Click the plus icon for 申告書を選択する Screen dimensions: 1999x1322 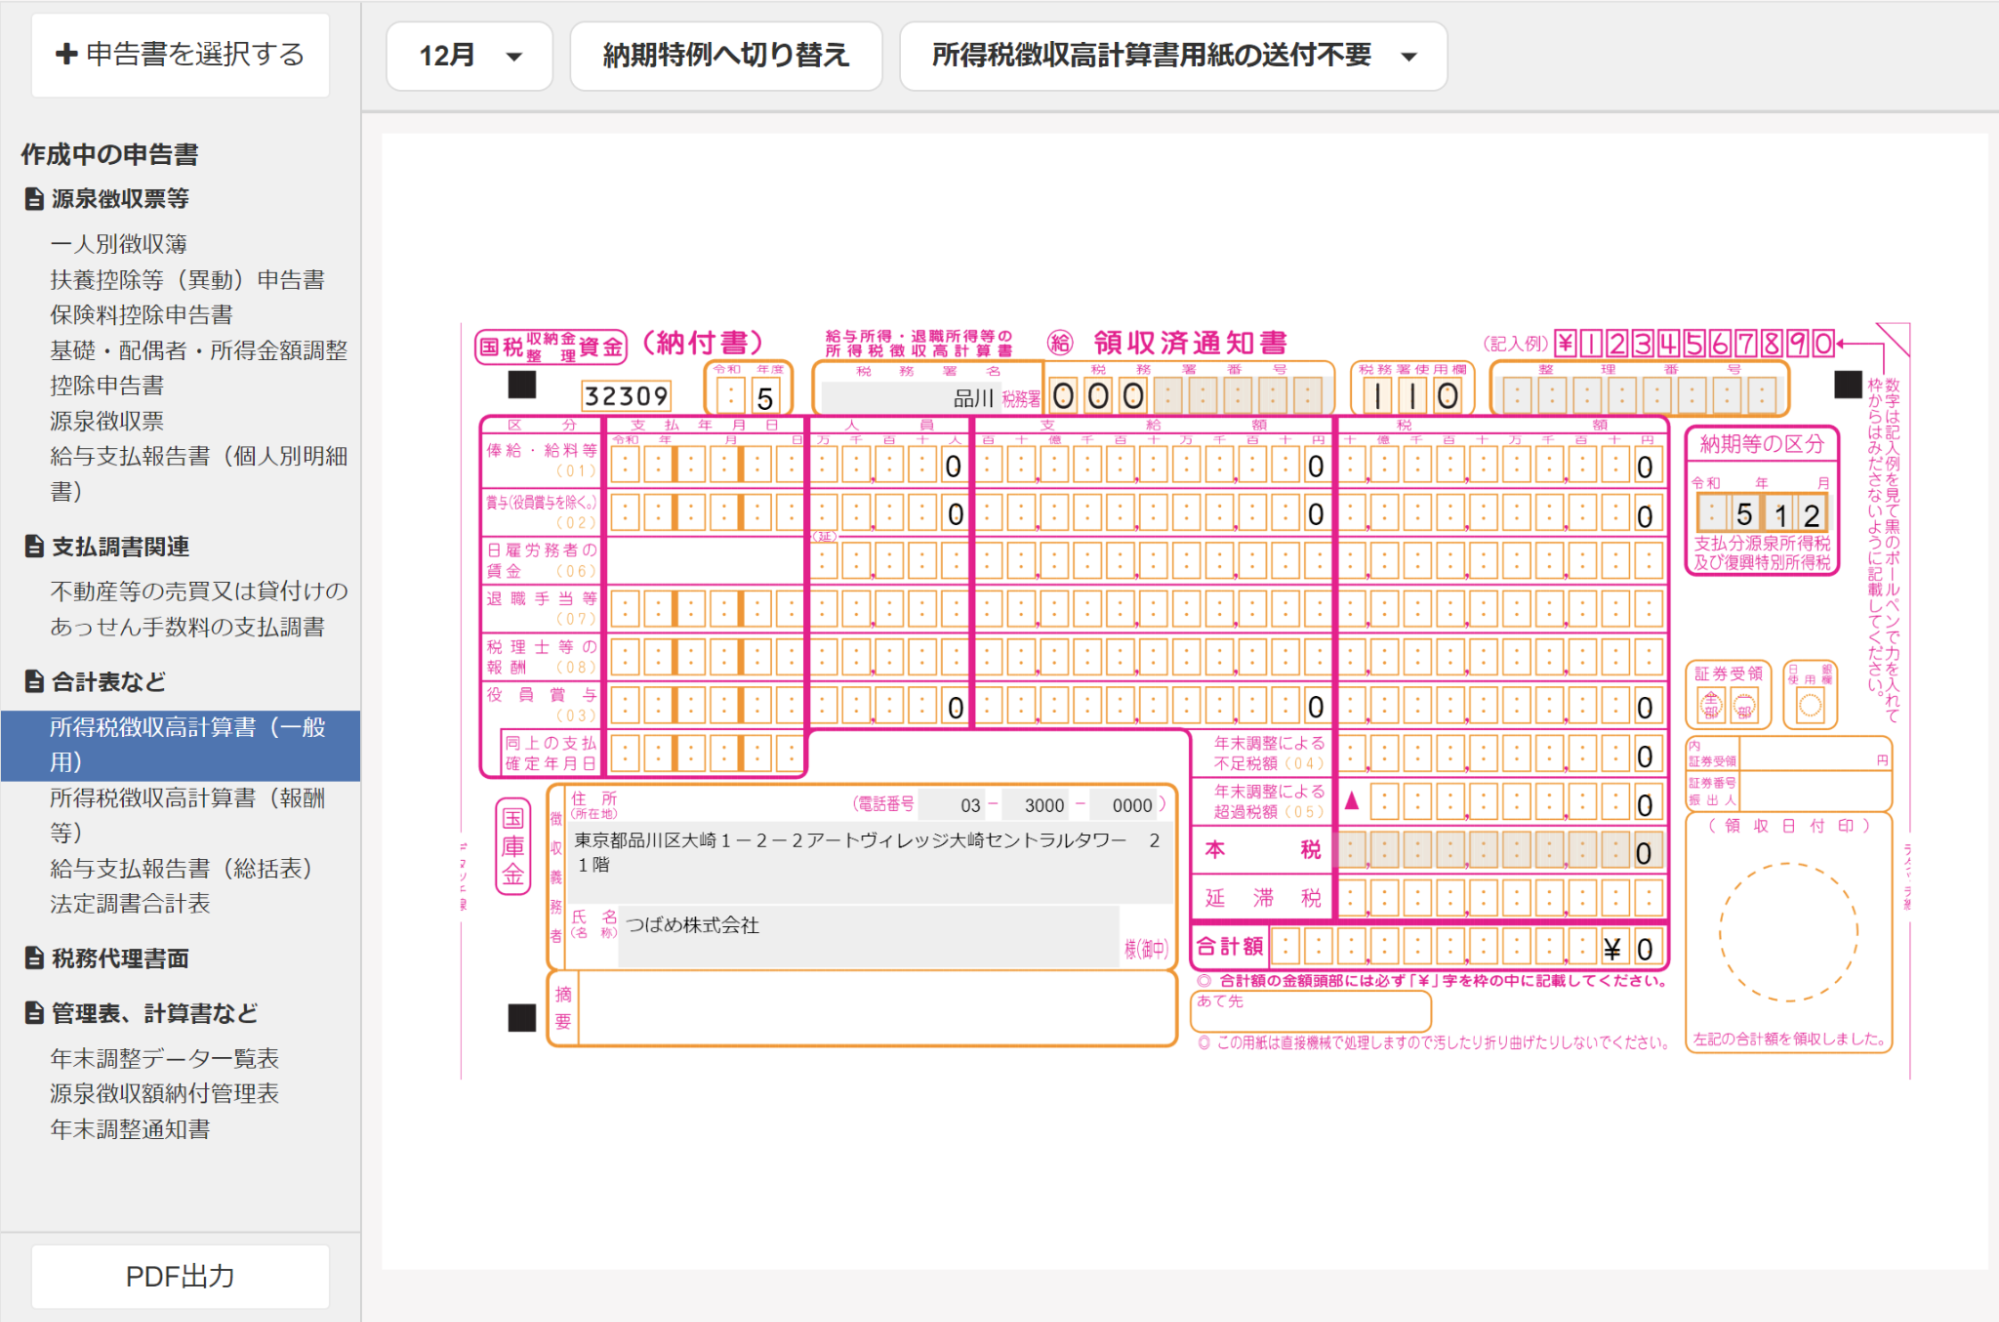click(66, 54)
